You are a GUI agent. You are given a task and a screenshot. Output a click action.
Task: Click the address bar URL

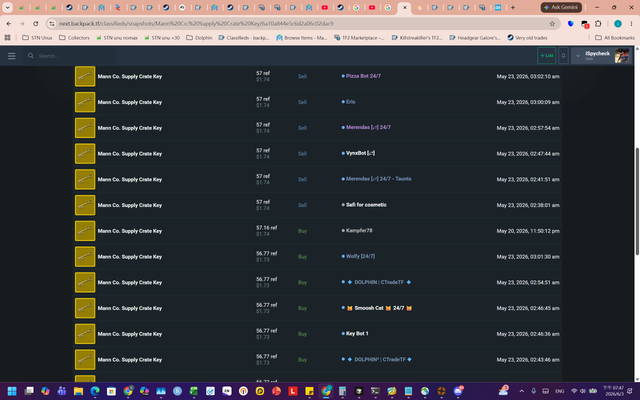196,24
